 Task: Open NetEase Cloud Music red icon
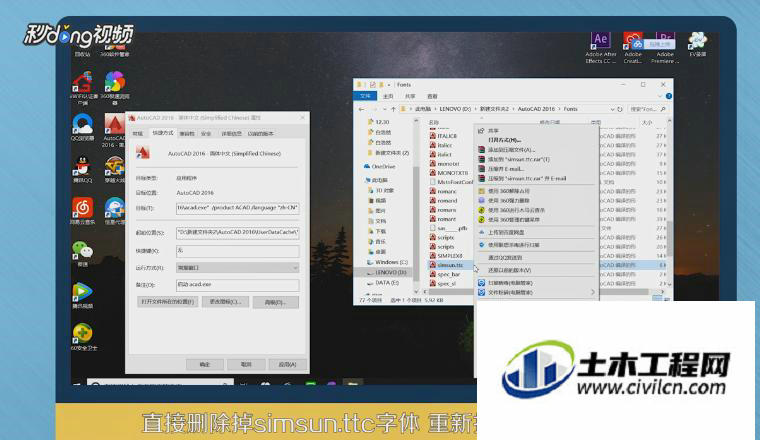point(83,211)
